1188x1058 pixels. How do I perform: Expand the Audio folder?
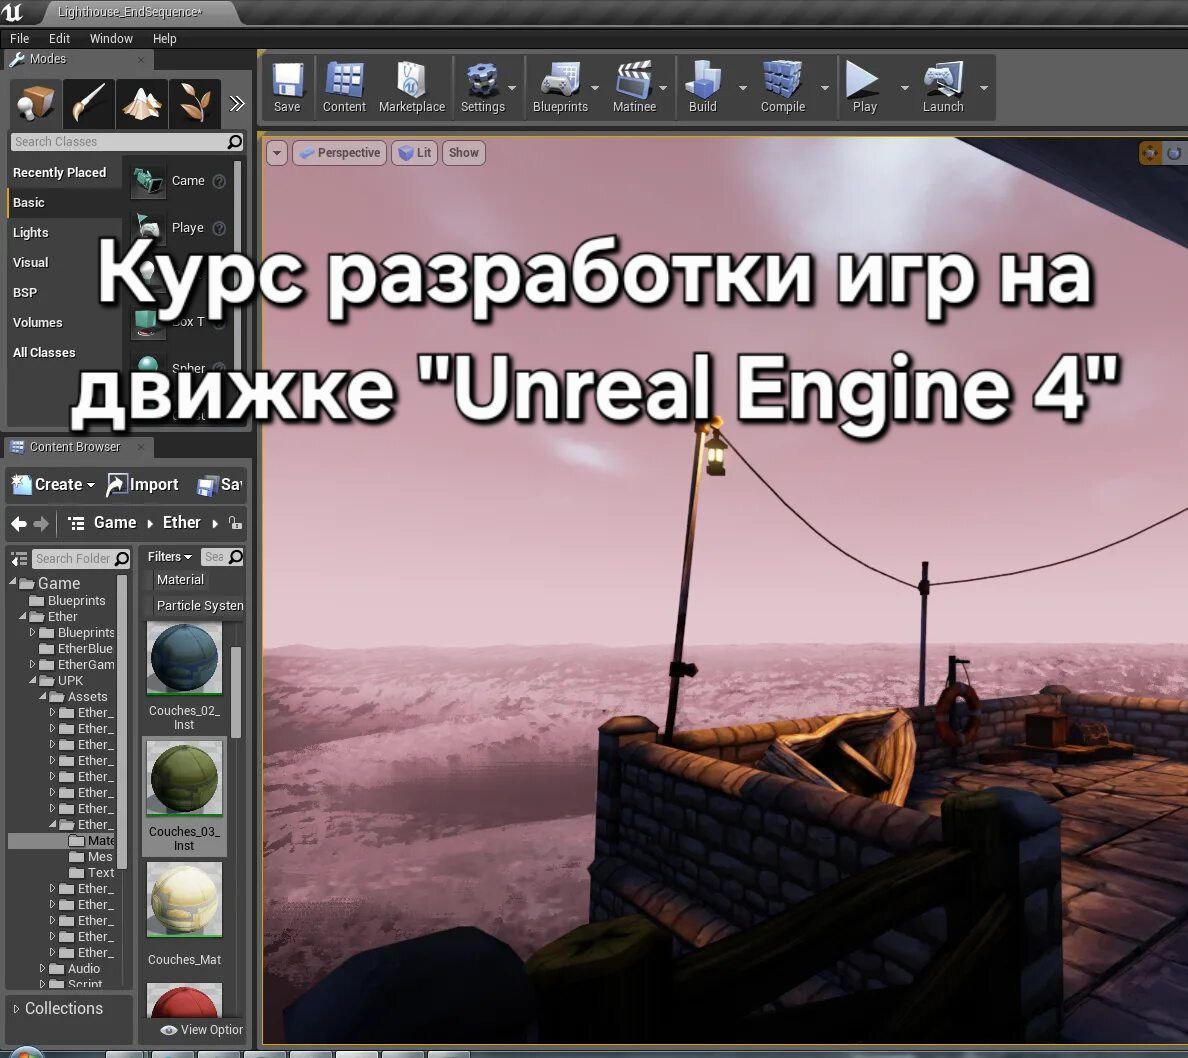pyautogui.click(x=43, y=969)
